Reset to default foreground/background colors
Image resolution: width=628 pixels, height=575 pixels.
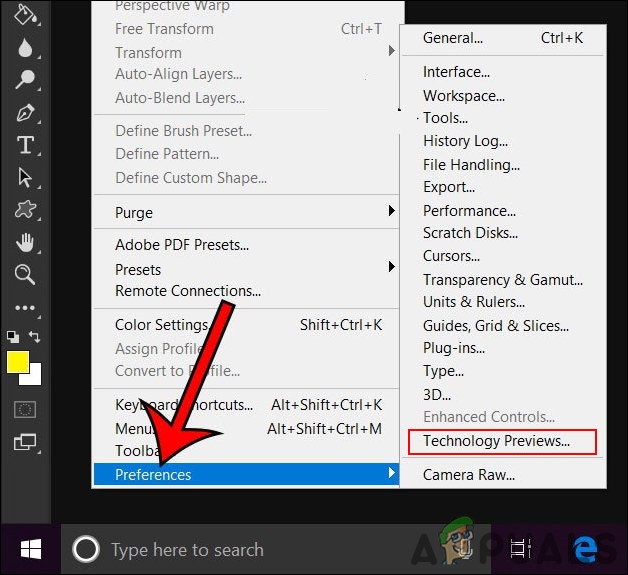click(12, 337)
